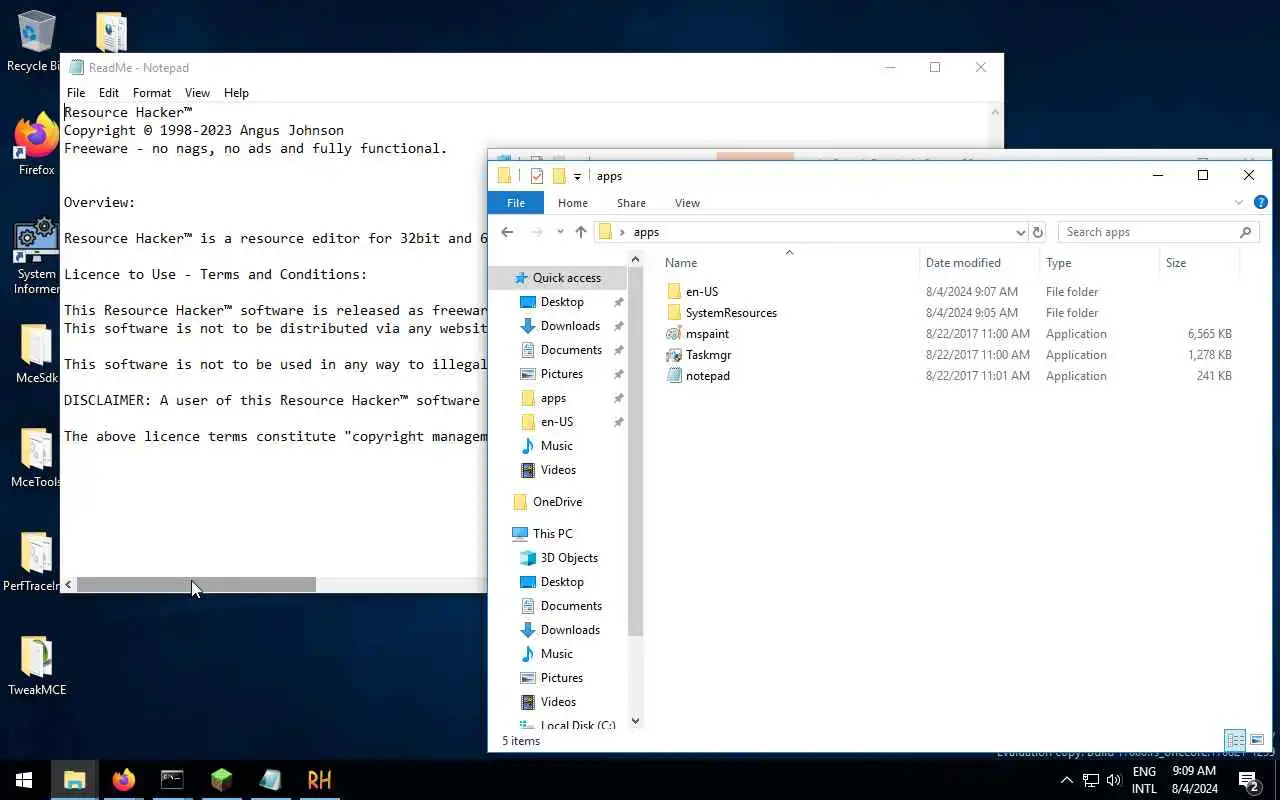Open the volume speaker tray icon
Image resolution: width=1280 pixels, height=800 pixels.
(1114, 780)
